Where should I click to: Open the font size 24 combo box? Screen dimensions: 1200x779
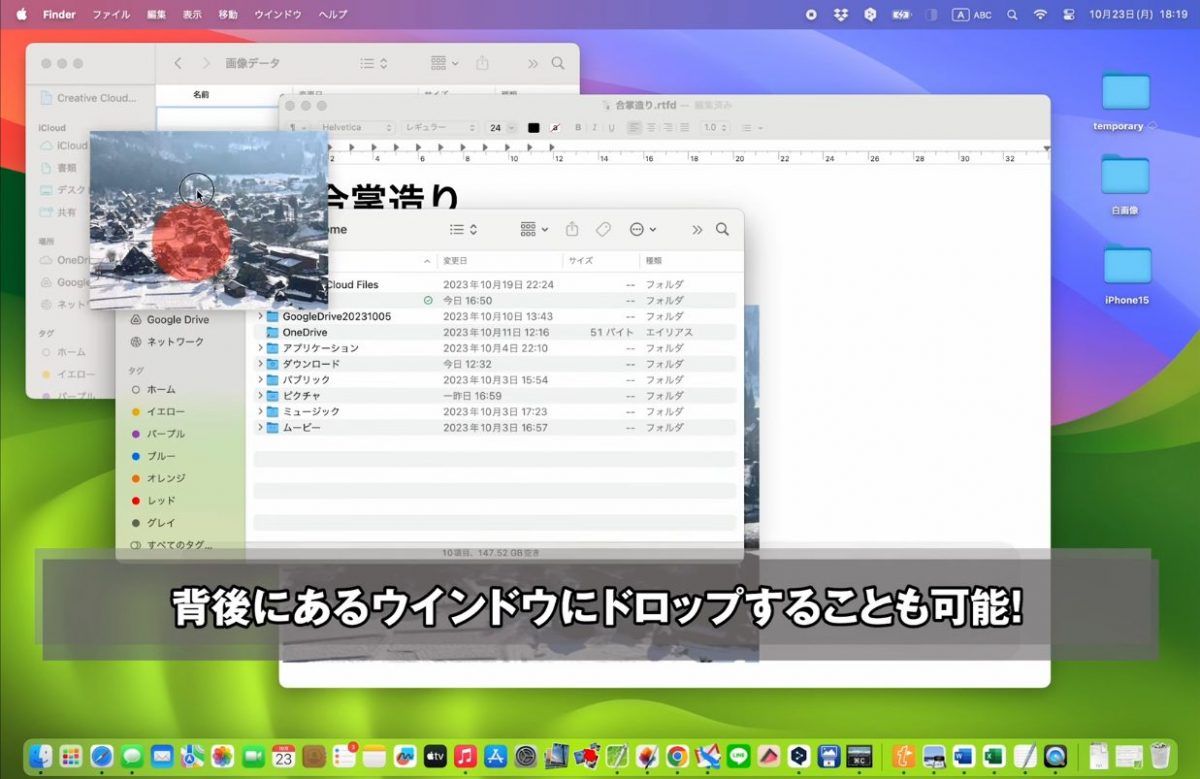[502, 128]
